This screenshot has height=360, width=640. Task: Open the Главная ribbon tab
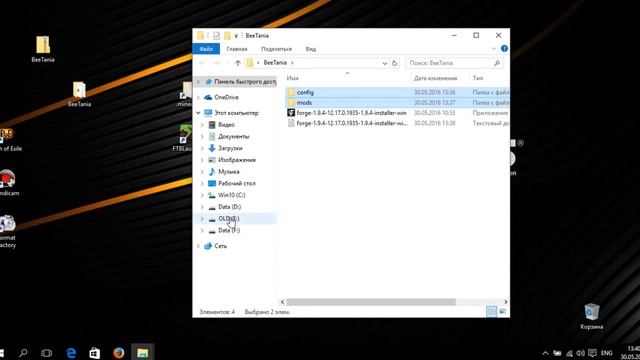tap(237, 49)
